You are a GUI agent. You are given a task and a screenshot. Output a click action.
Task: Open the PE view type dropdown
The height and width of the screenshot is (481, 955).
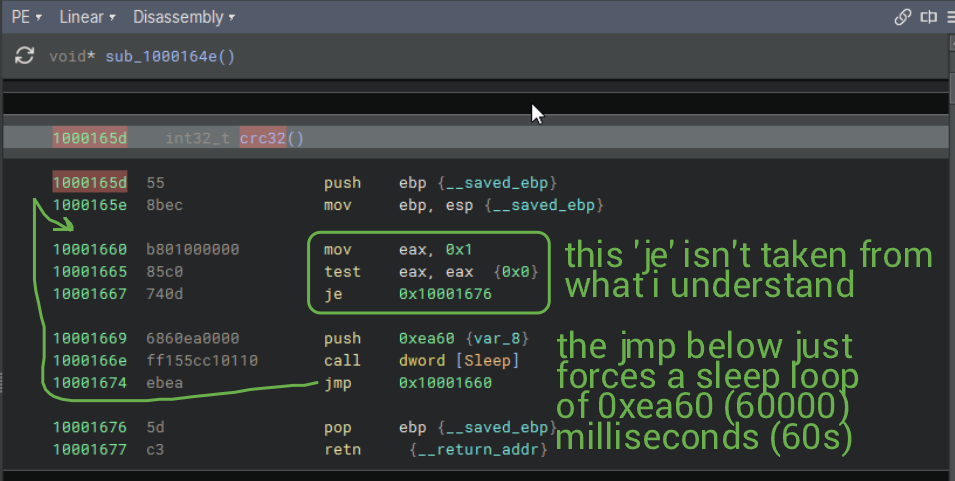[26, 17]
